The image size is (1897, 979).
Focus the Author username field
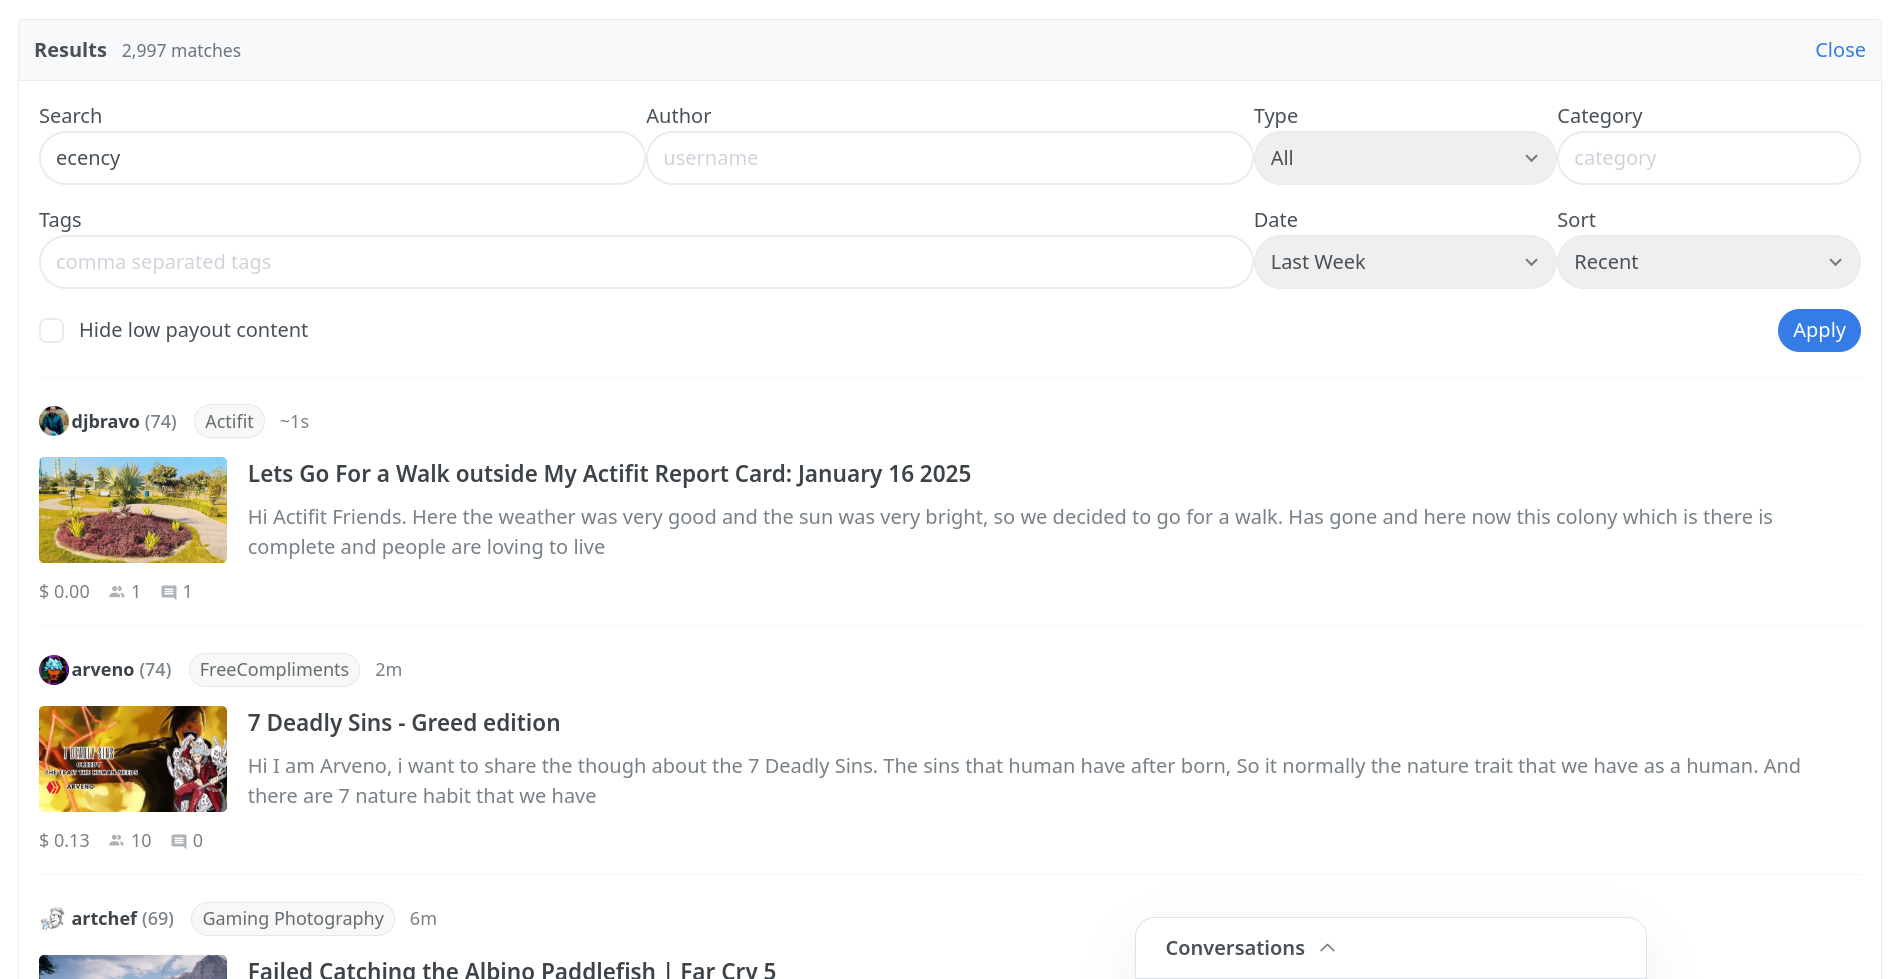(x=949, y=158)
